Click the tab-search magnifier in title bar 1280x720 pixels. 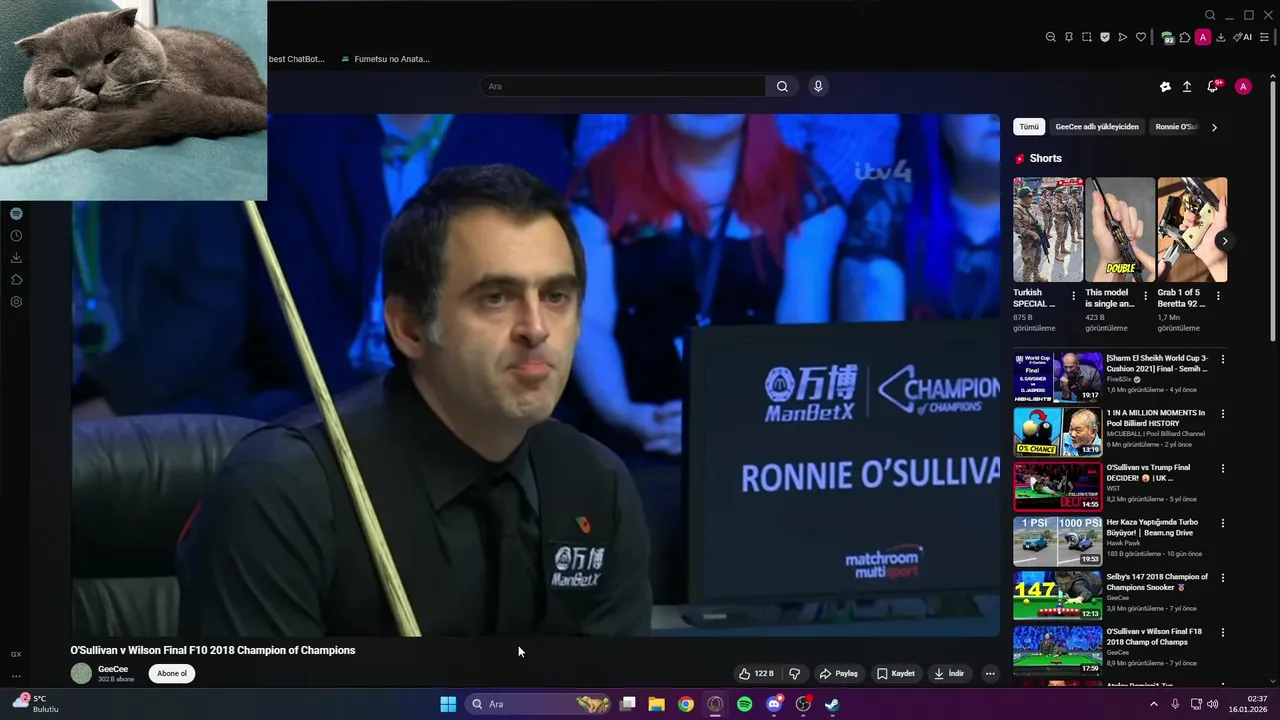point(1210,15)
